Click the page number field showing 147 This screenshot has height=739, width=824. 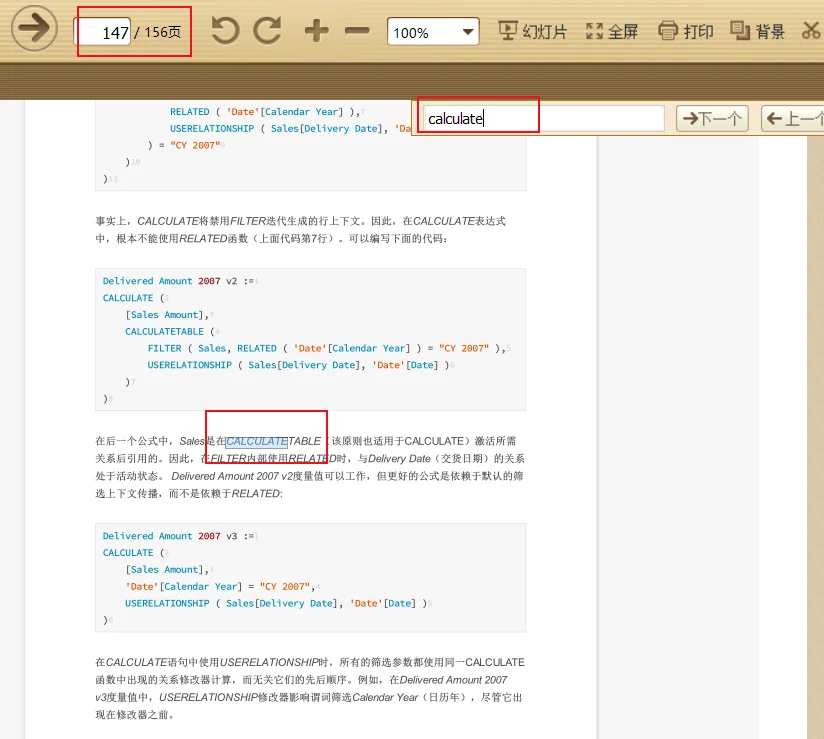(x=102, y=32)
